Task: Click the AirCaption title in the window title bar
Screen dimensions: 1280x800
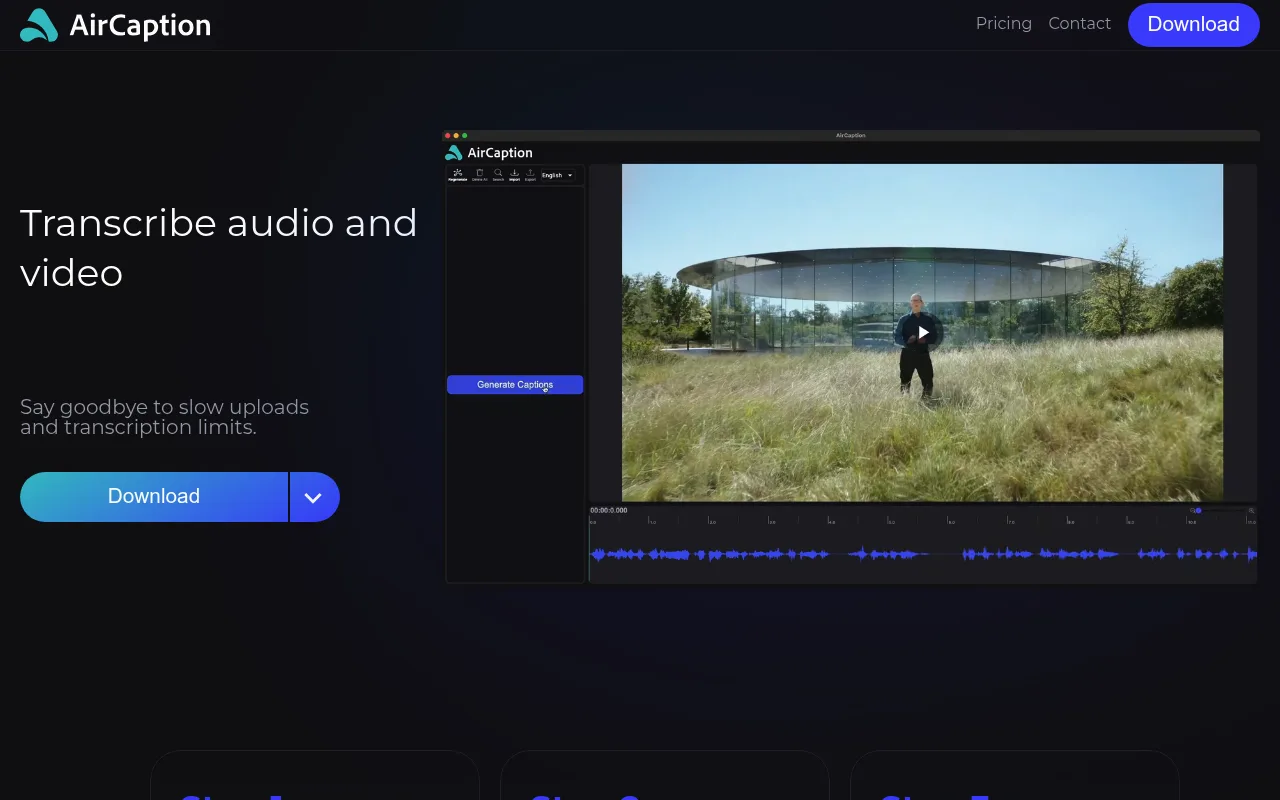Action: pos(851,135)
